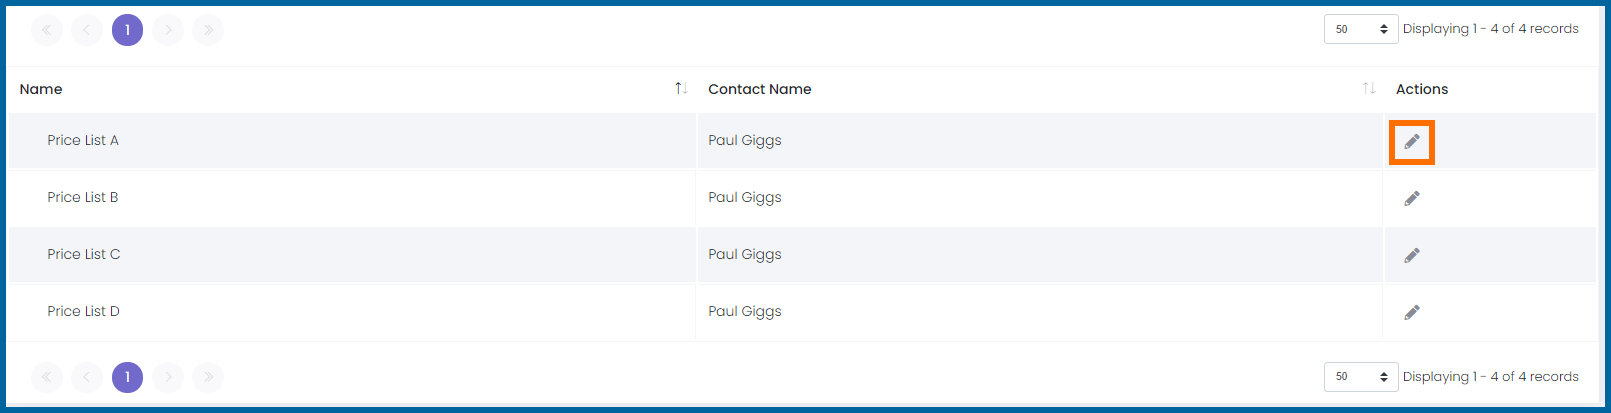Image resolution: width=1611 pixels, height=413 pixels.
Task: Click the Name column header
Action: point(41,89)
